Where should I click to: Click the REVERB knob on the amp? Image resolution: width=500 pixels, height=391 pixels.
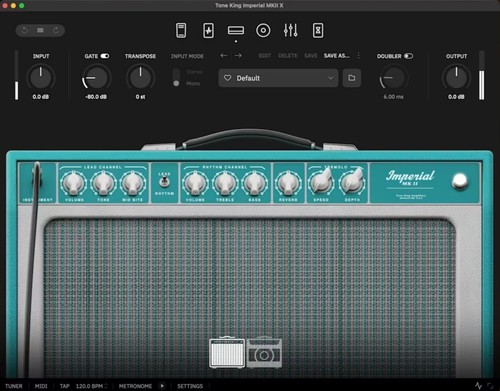(x=288, y=183)
